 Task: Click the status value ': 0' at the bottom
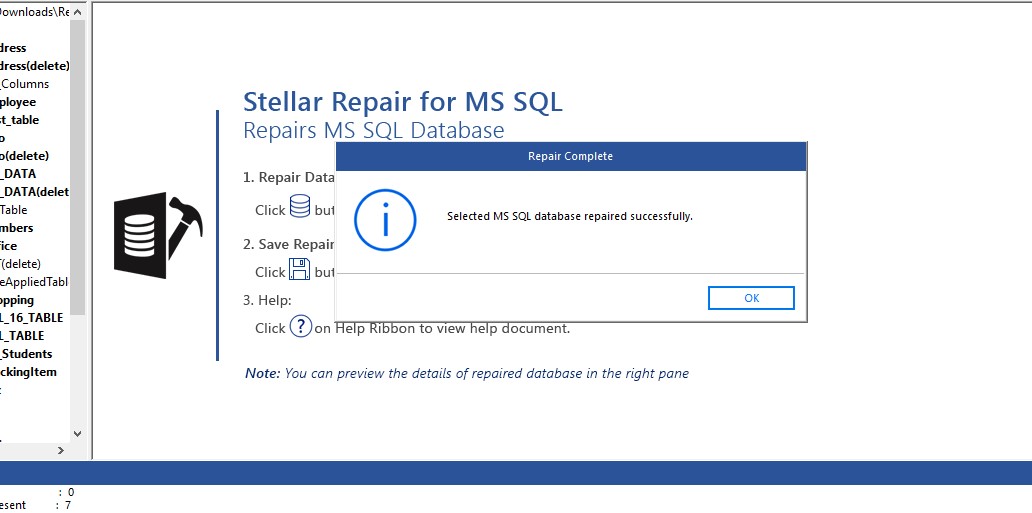coord(66,492)
